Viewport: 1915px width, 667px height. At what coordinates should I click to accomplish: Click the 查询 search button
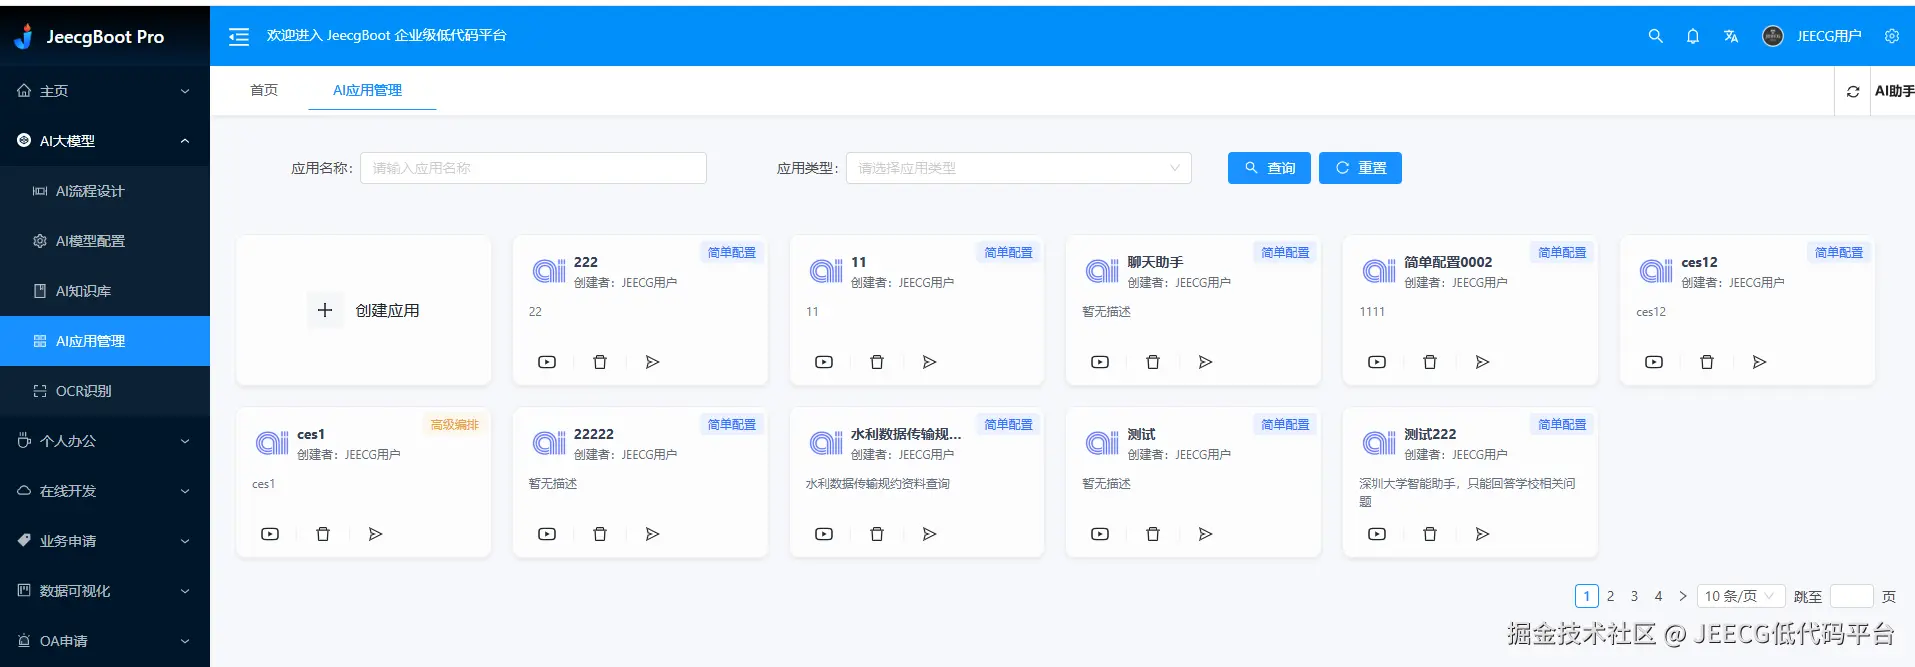tap(1269, 168)
